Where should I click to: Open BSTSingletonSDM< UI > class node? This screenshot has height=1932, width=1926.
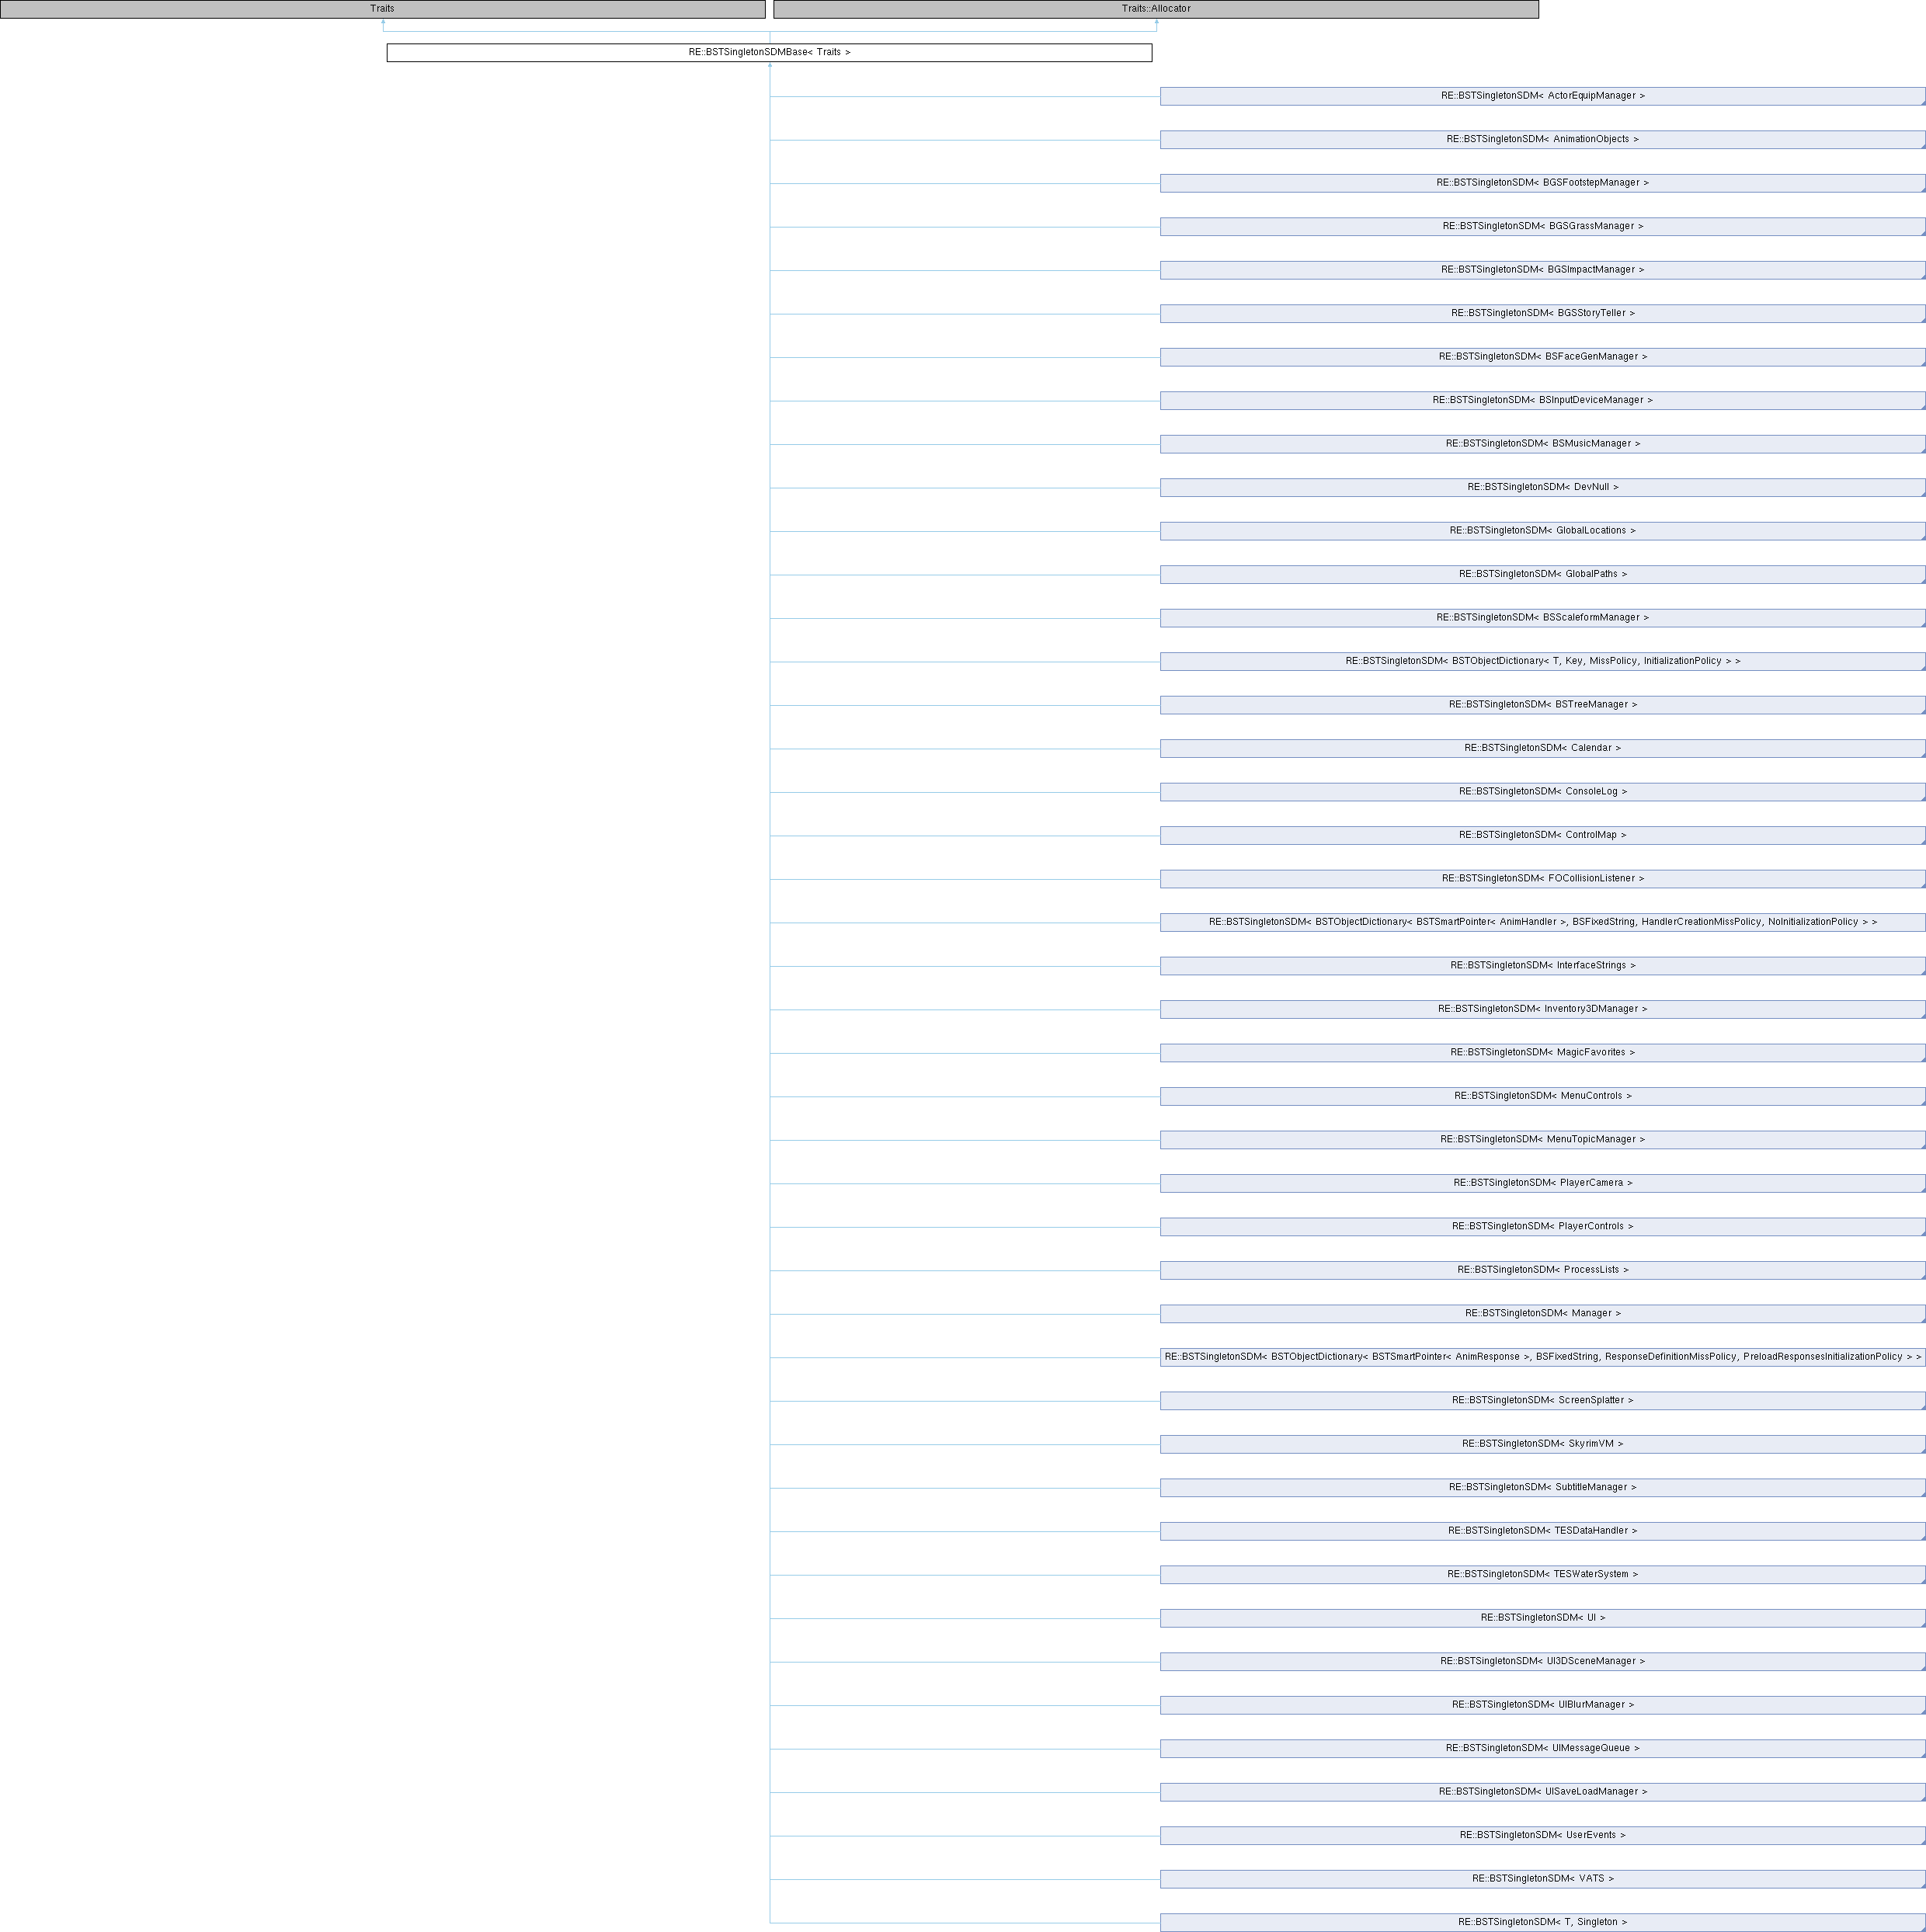[1542, 1618]
